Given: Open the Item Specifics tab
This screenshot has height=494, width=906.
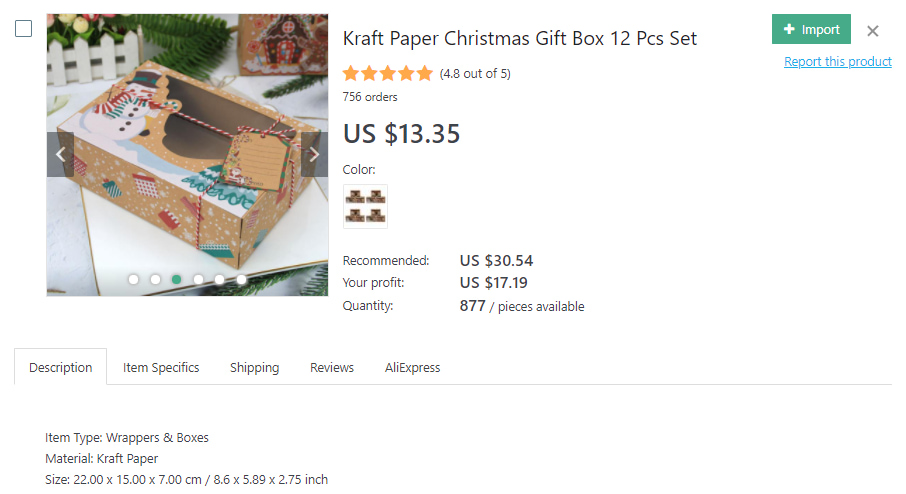Looking at the screenshot, I should coord(161,367).
